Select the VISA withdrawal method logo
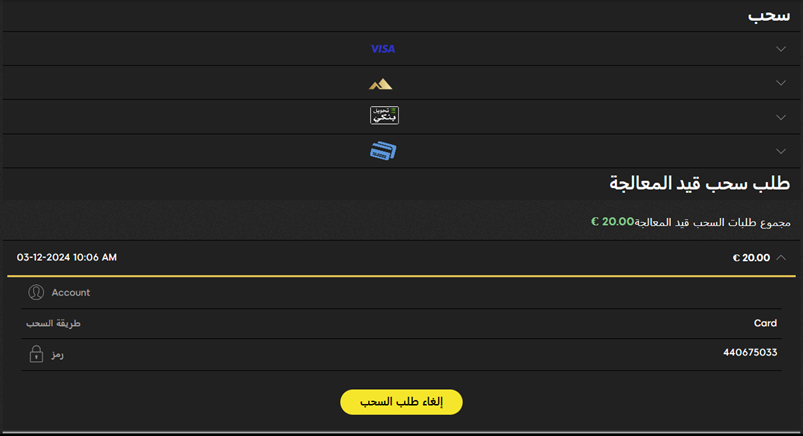The width and height of the screenshot is (803, 436). click(383, 49)
